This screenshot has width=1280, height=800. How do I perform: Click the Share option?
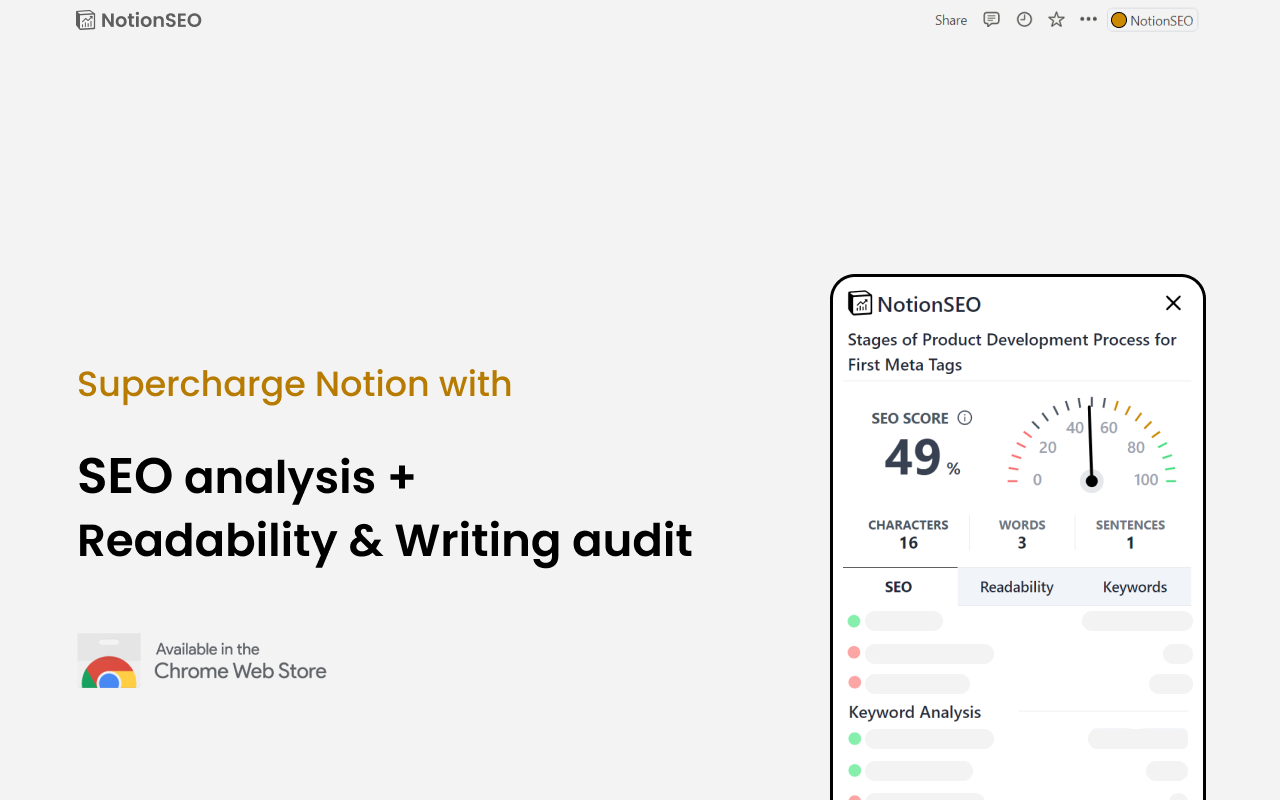pos(950,19)
